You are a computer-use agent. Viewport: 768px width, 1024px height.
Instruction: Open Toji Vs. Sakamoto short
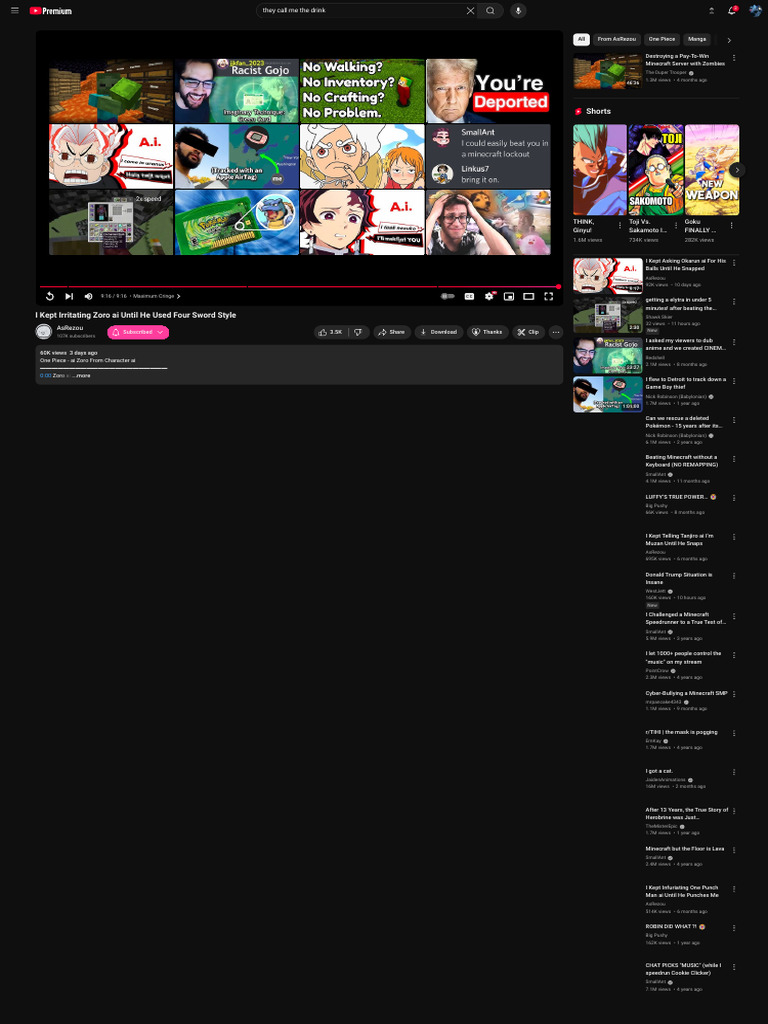(656, 170)
